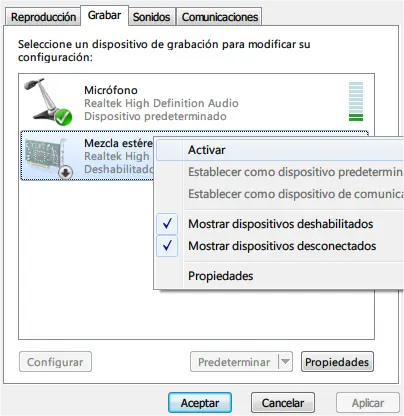Confirm with the Aceptar button
The height and width of the screenshot is (416, 404).
point(200,403)
